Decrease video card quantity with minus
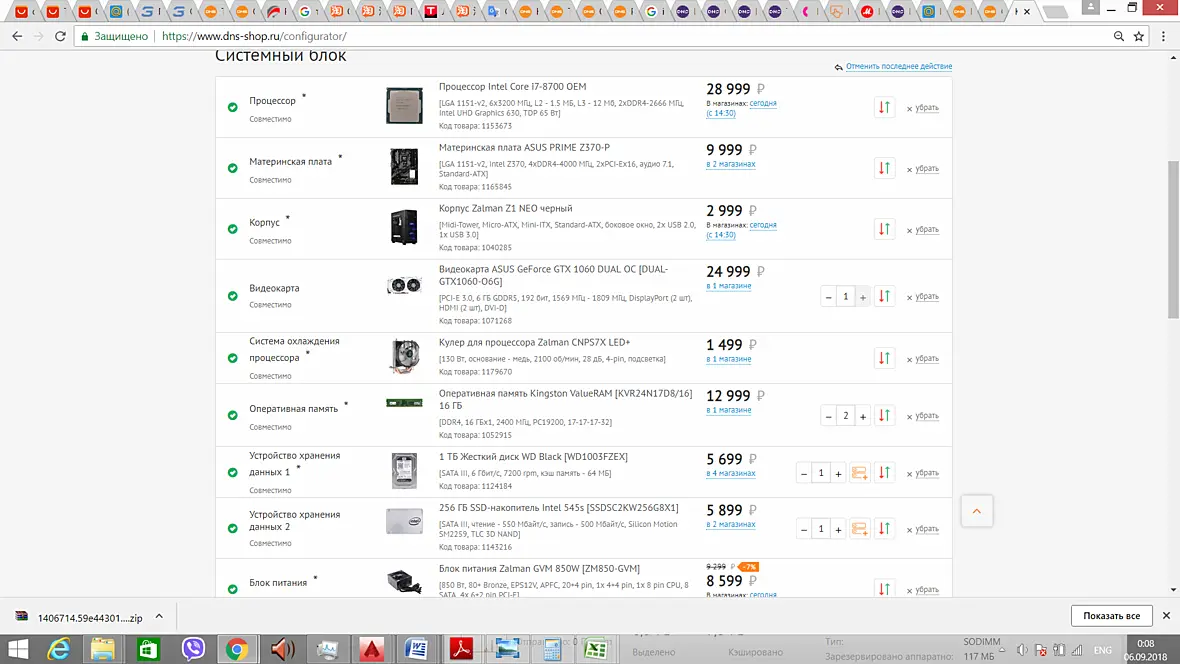This screenshot has width=1180, height=664. [829, 297]
